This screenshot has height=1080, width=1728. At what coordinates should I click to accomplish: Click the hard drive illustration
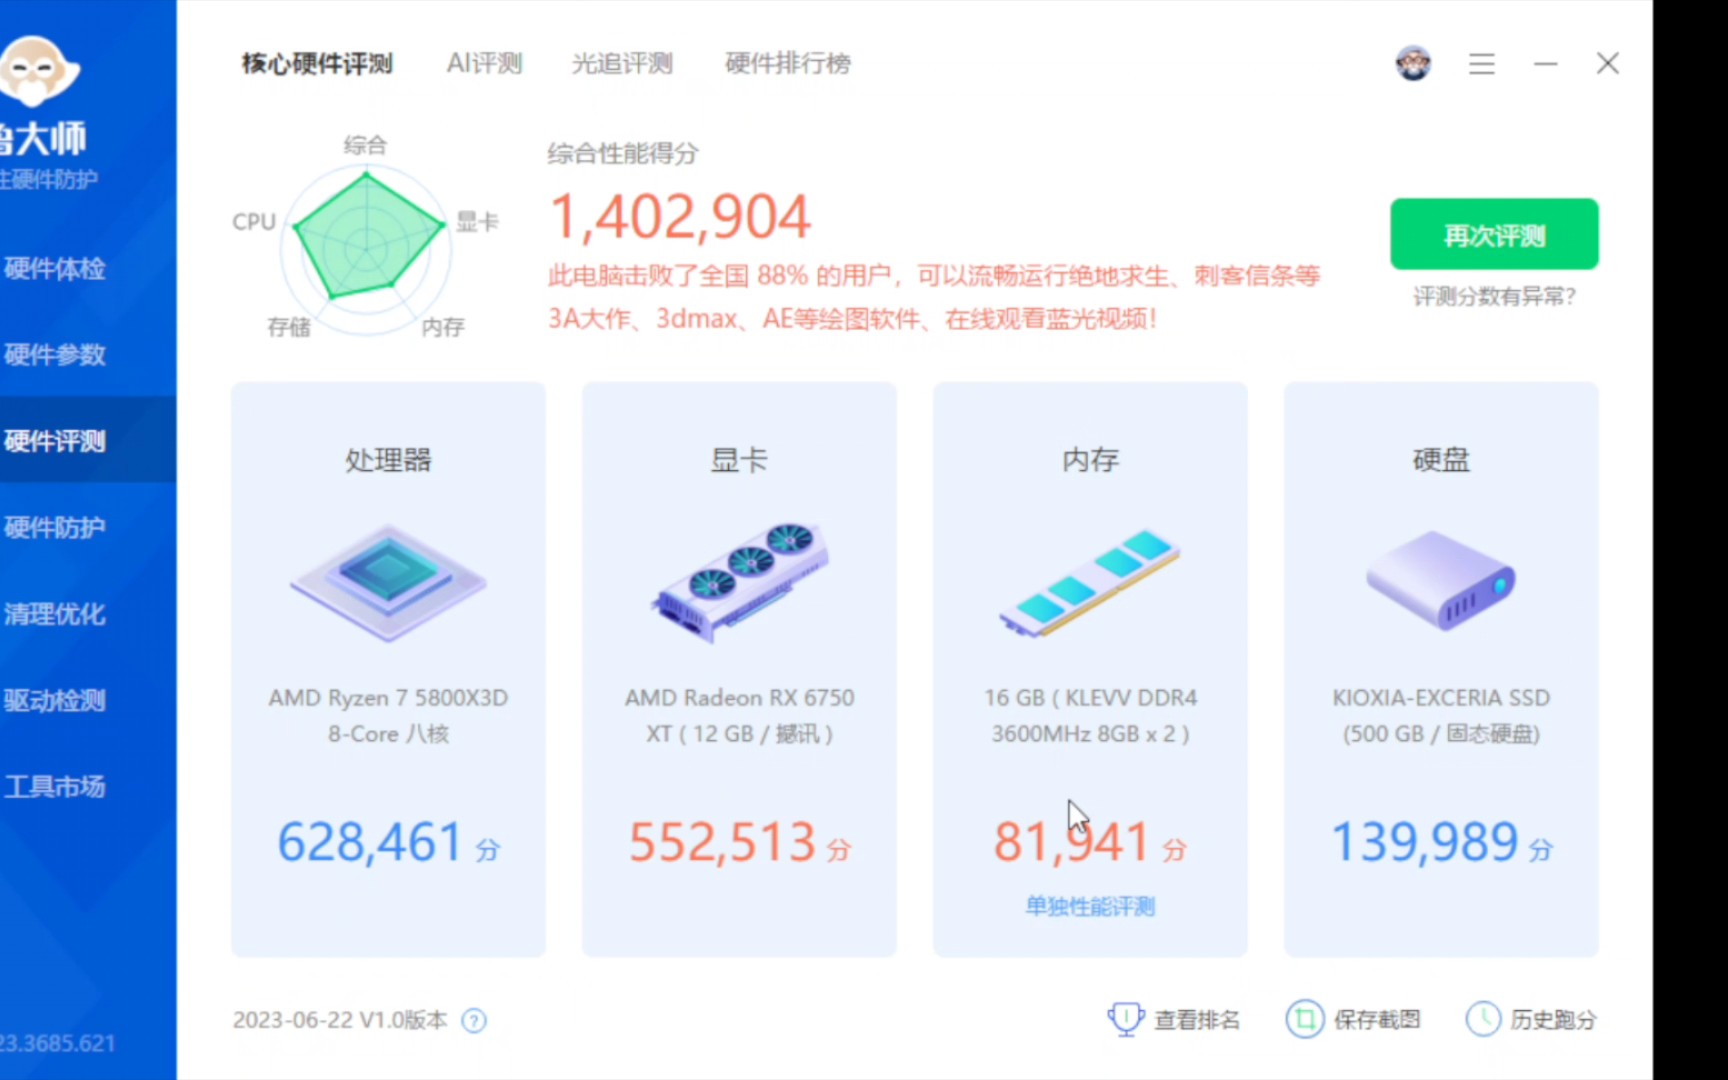(1441, 580)
